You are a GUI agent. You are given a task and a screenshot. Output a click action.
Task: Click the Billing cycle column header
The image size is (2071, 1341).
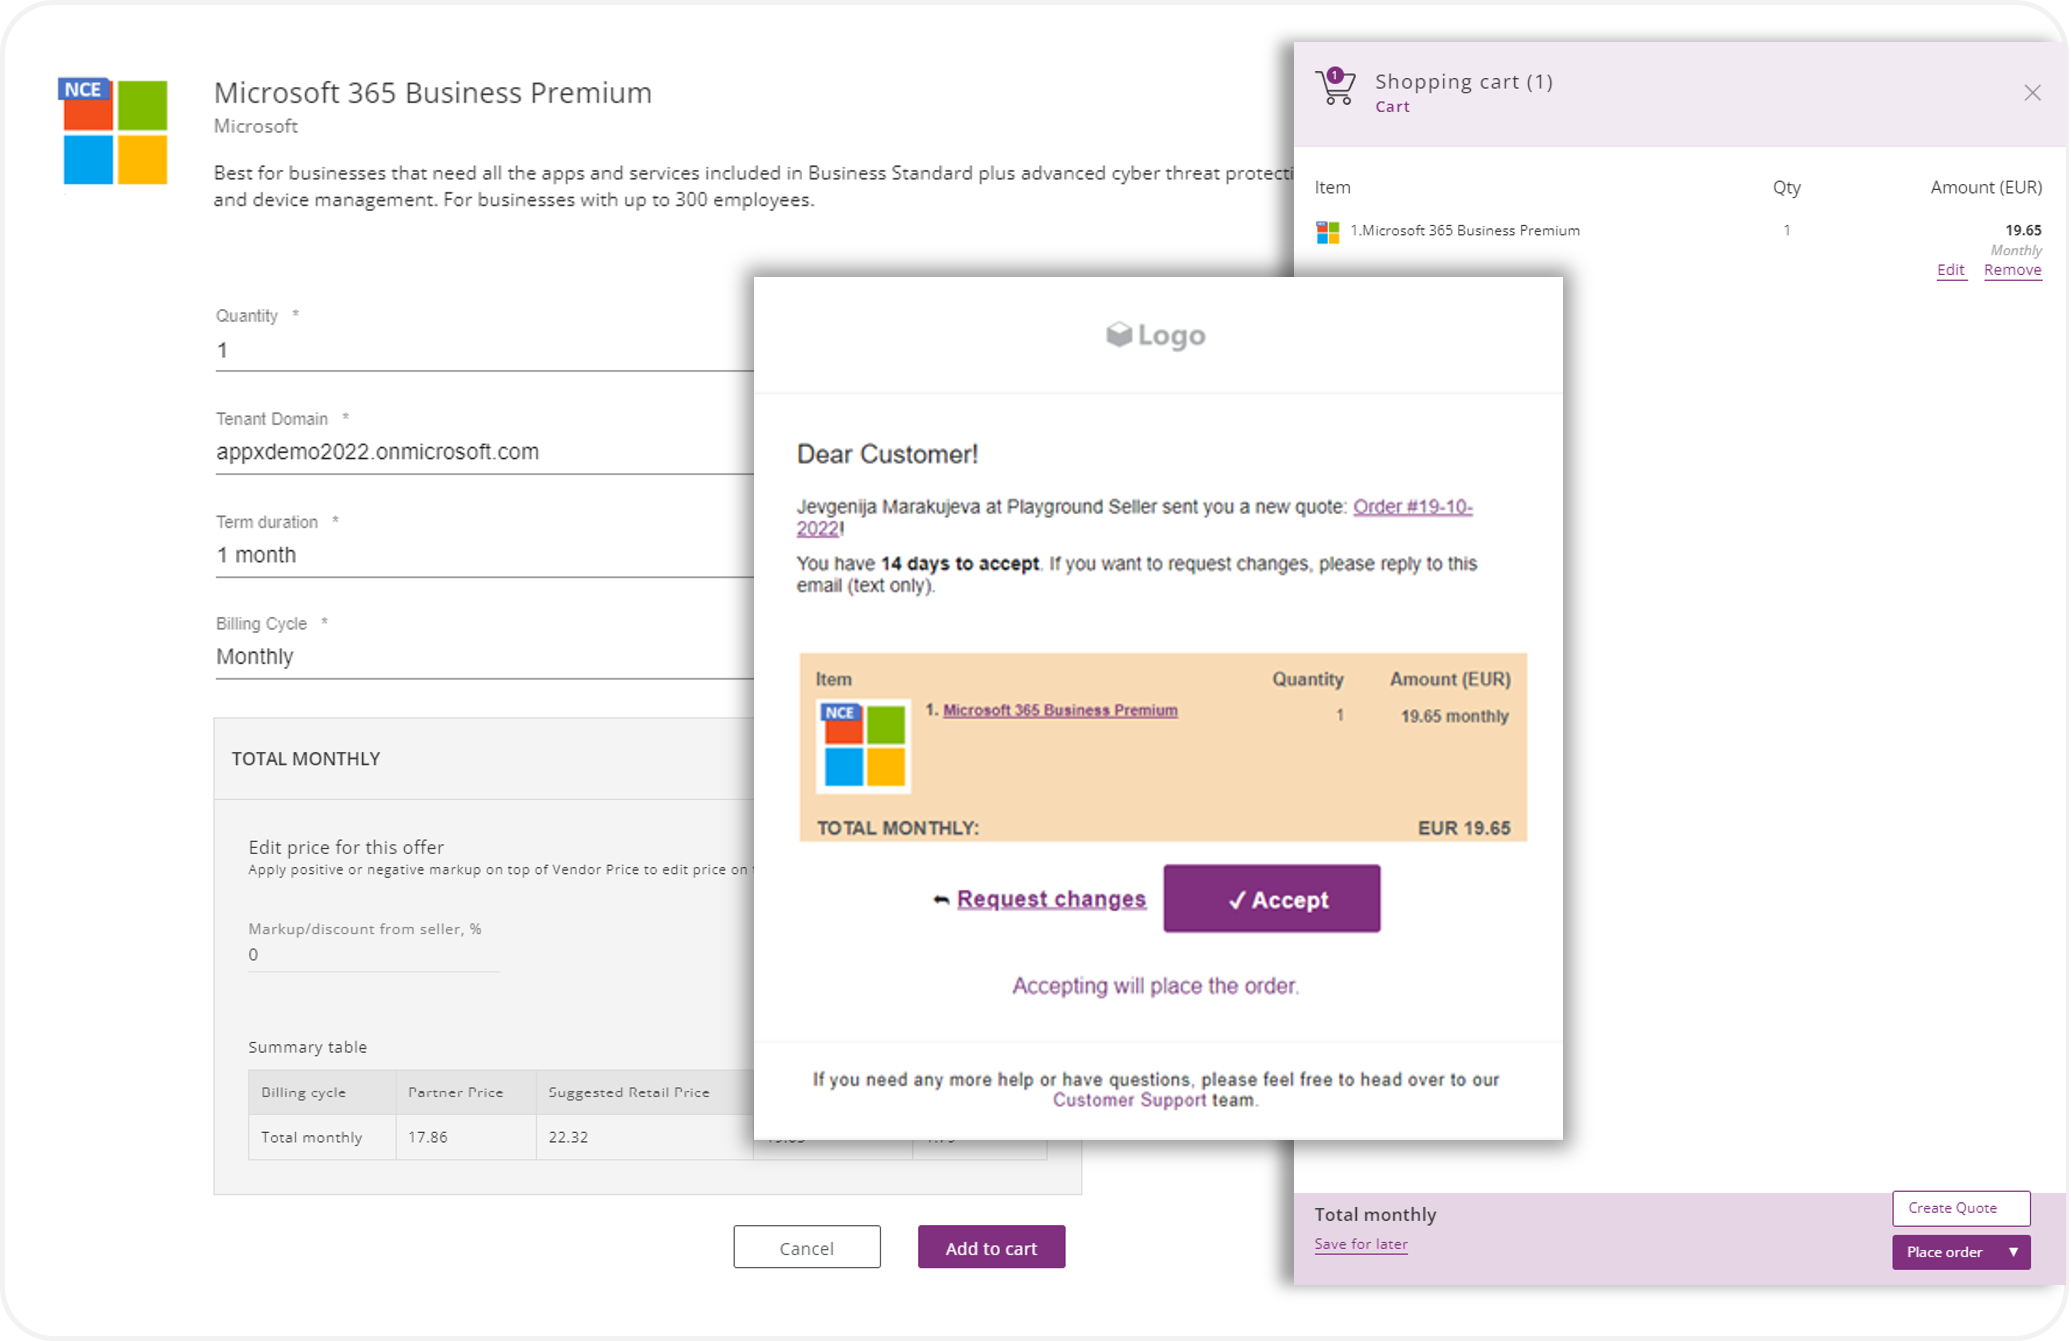coord(303,1092)
